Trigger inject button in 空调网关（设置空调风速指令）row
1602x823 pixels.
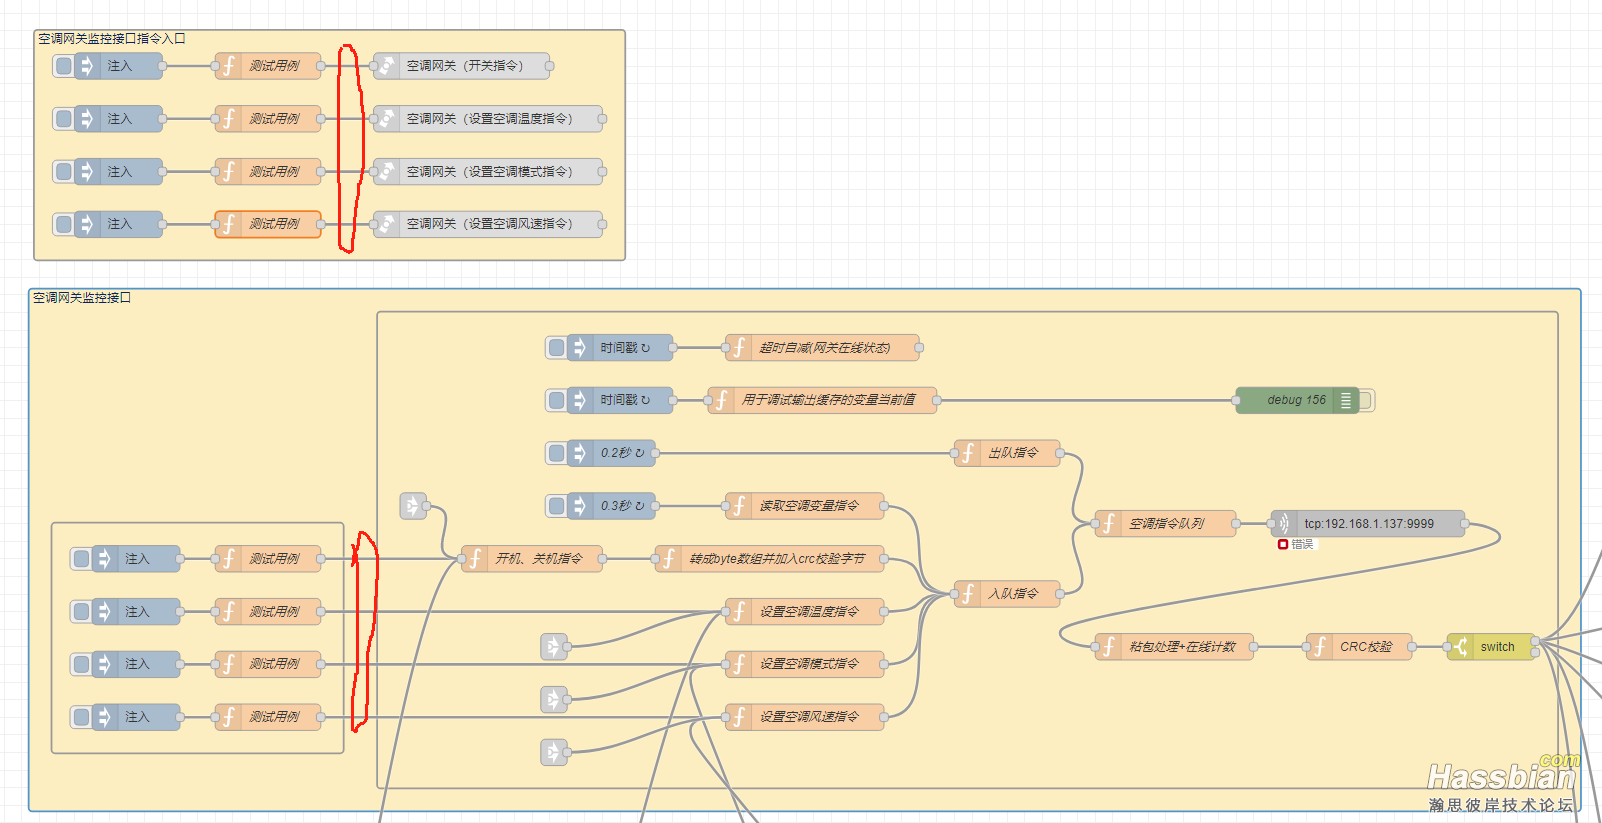tap(64, 224)
